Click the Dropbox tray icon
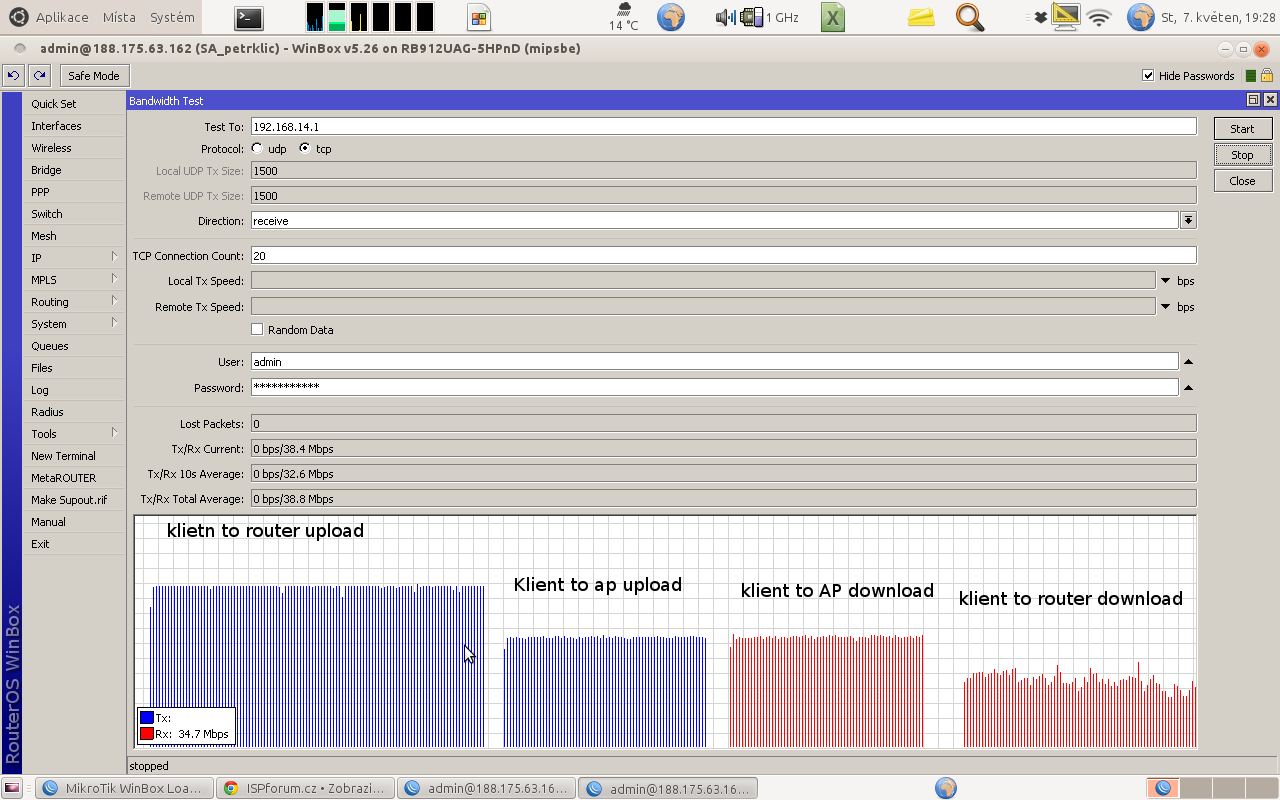This screenshot has height=800, width=1280. click(1040, 17)
